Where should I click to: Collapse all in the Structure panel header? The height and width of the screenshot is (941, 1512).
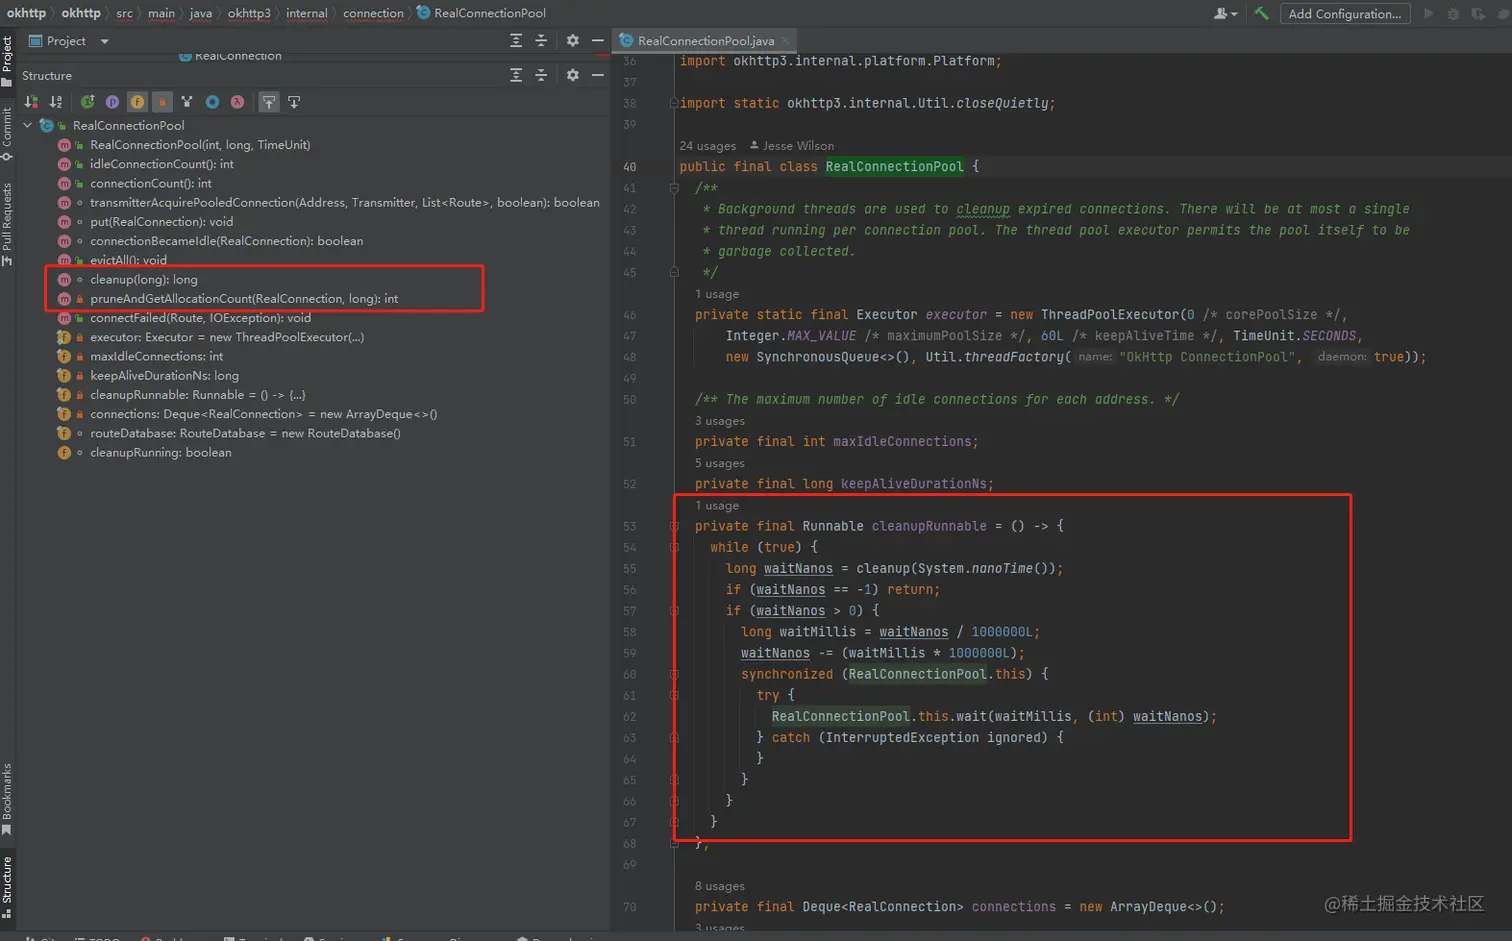[541, 75]
